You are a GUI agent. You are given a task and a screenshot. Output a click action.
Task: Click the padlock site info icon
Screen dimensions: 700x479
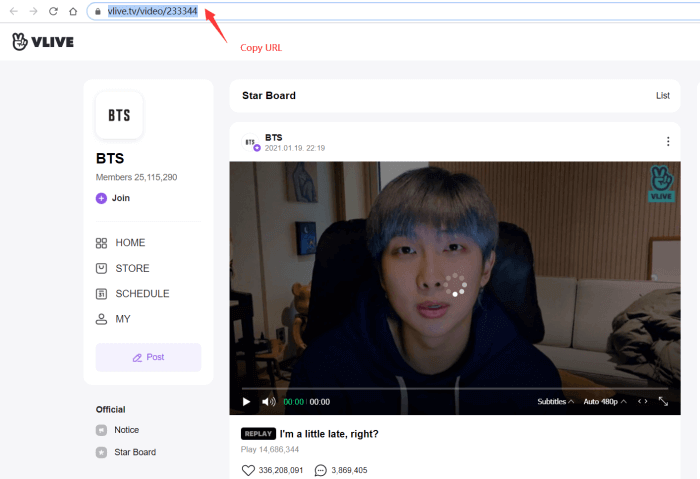point(98,12)
